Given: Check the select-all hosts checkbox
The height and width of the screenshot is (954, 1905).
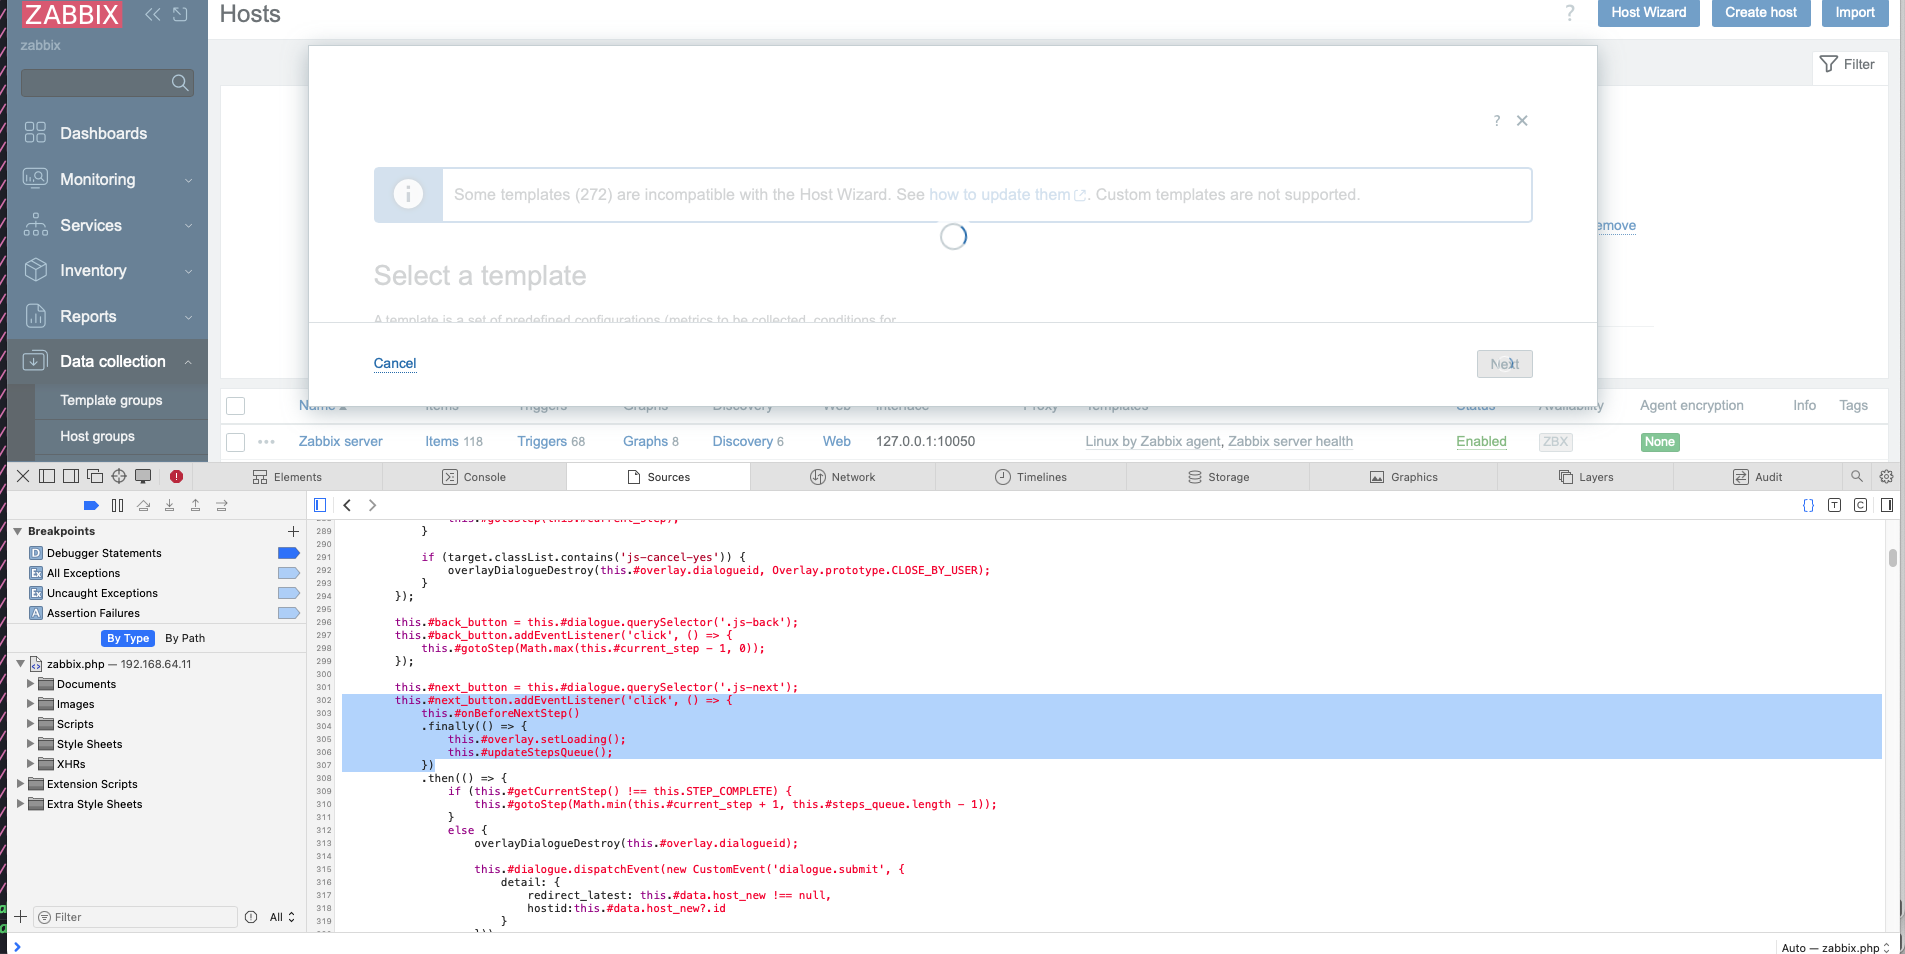Looking at the screenshot, I should 236,406.
